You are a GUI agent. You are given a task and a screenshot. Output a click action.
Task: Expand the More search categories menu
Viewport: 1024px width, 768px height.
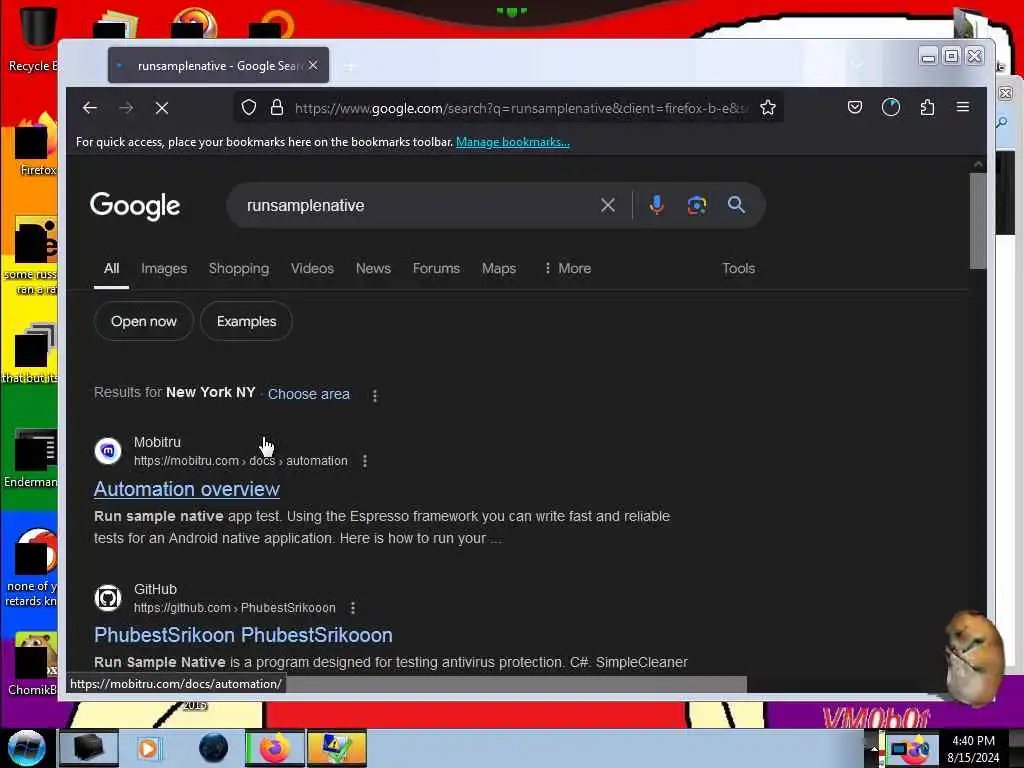pos(568,268)
